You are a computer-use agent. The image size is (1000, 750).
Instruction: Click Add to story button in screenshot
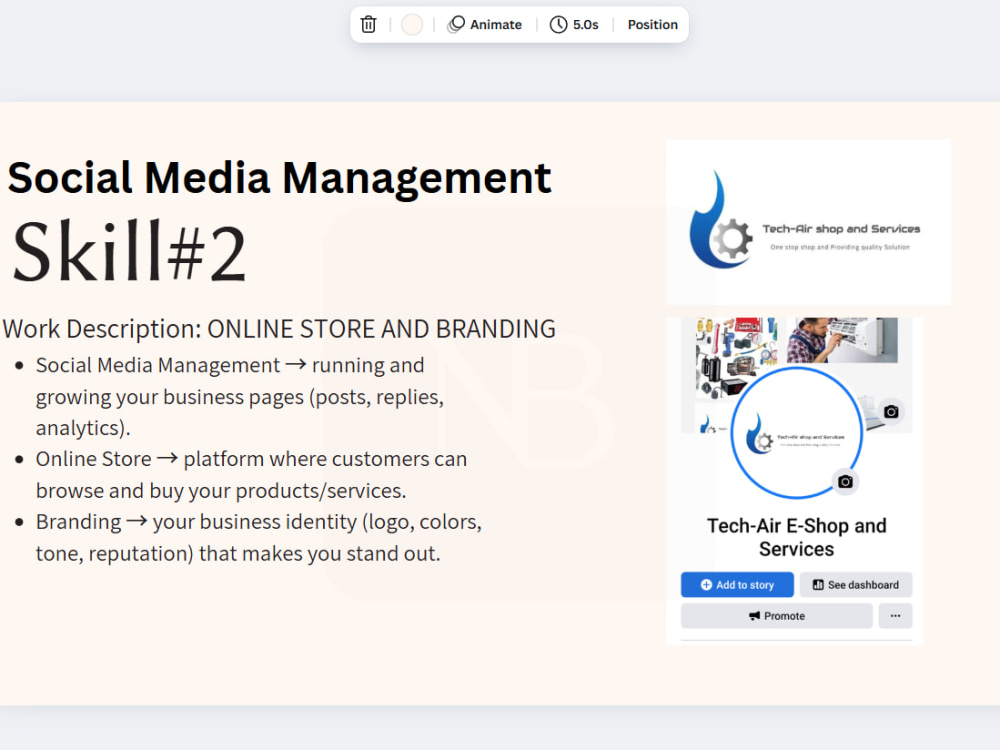tap(737, 585)
